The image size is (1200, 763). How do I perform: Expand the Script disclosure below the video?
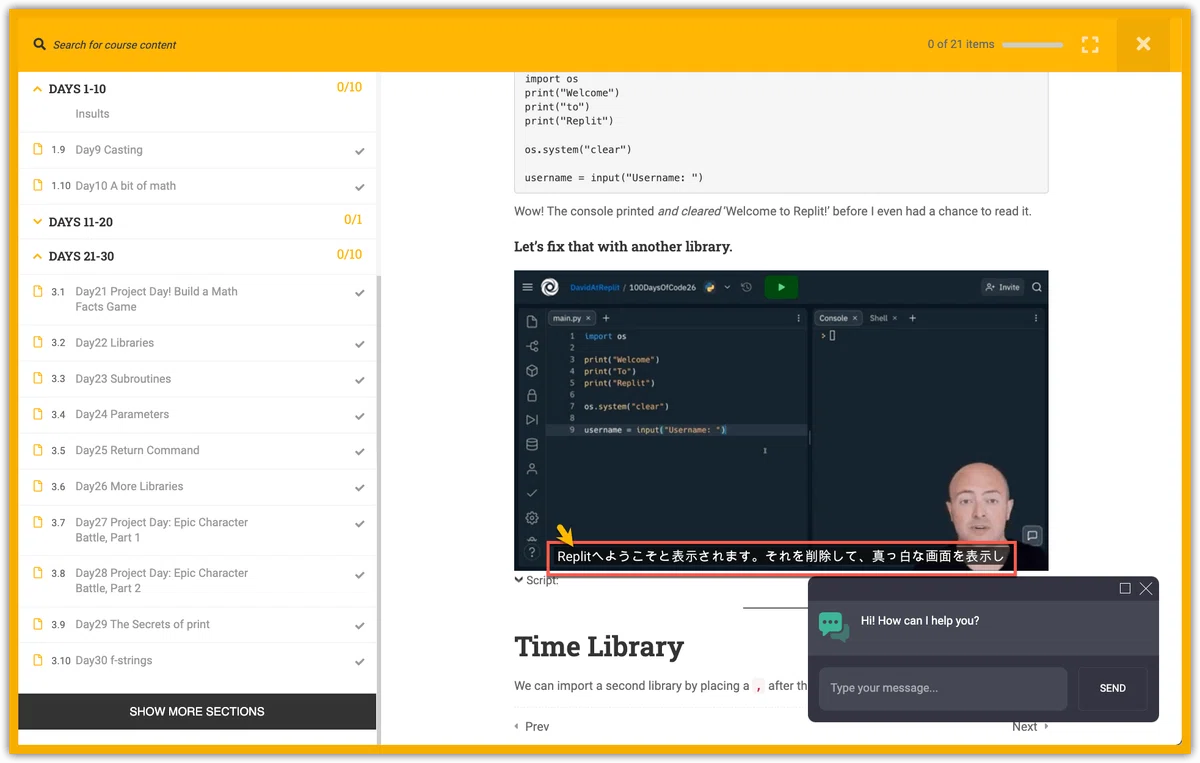coord(536,580)
